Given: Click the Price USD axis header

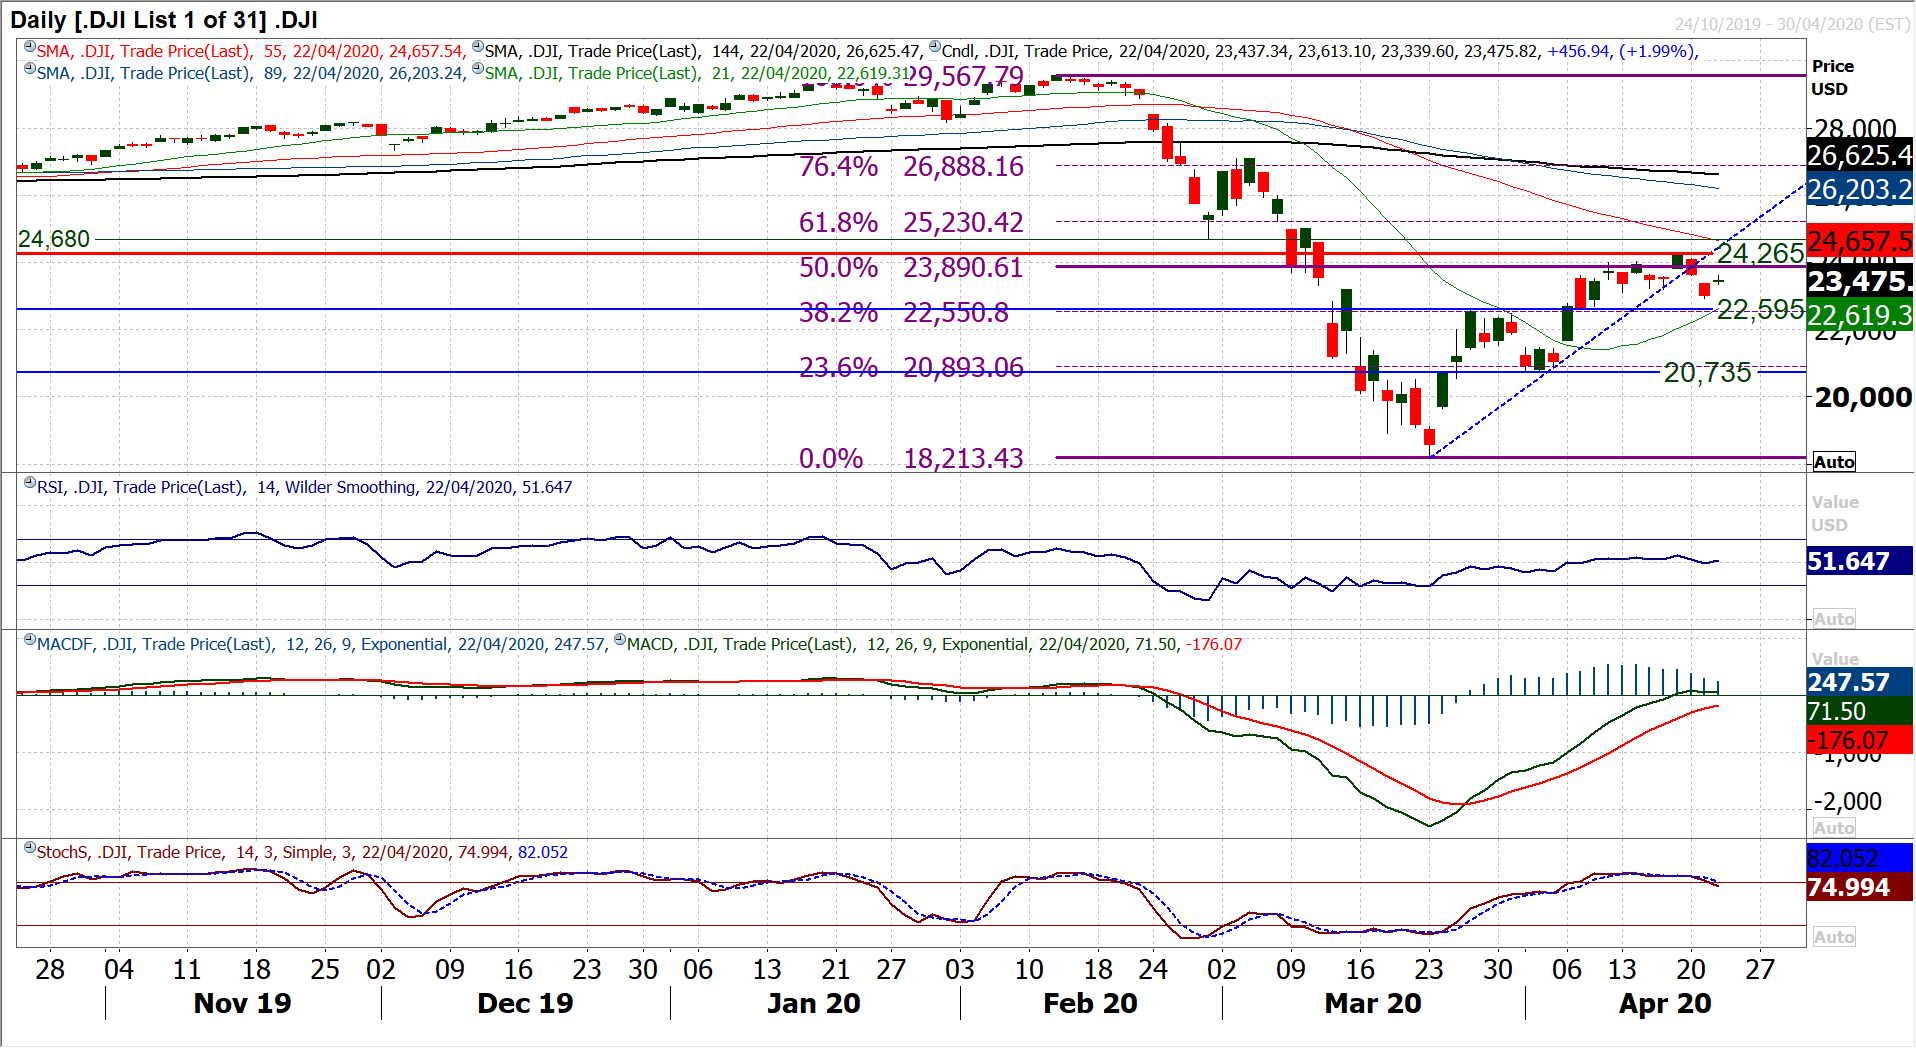Looking at the screenshot, I should point(1832,77).
